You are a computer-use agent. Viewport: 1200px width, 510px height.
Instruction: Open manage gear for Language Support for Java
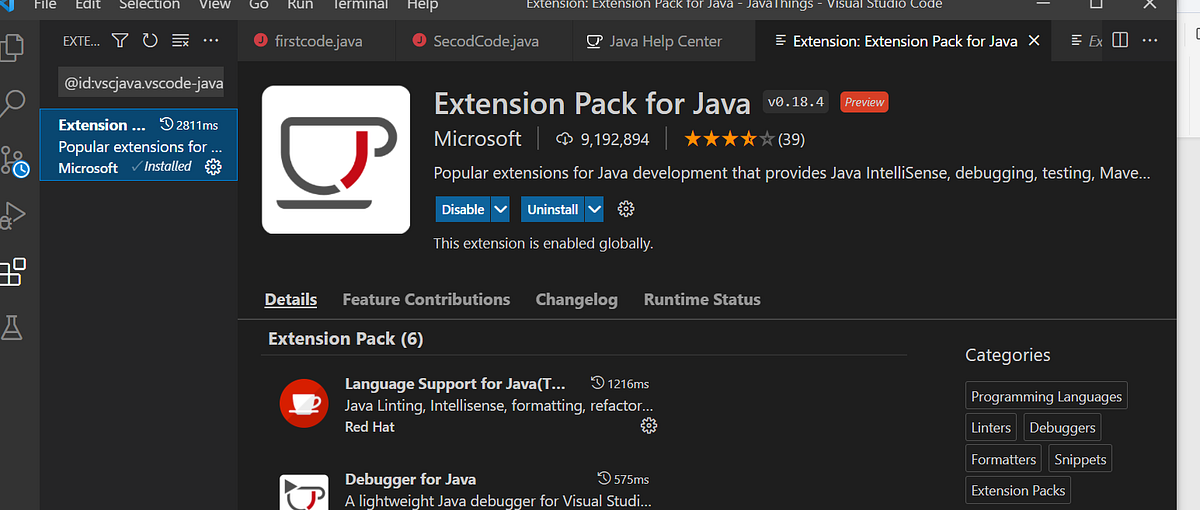click(649, 426)
